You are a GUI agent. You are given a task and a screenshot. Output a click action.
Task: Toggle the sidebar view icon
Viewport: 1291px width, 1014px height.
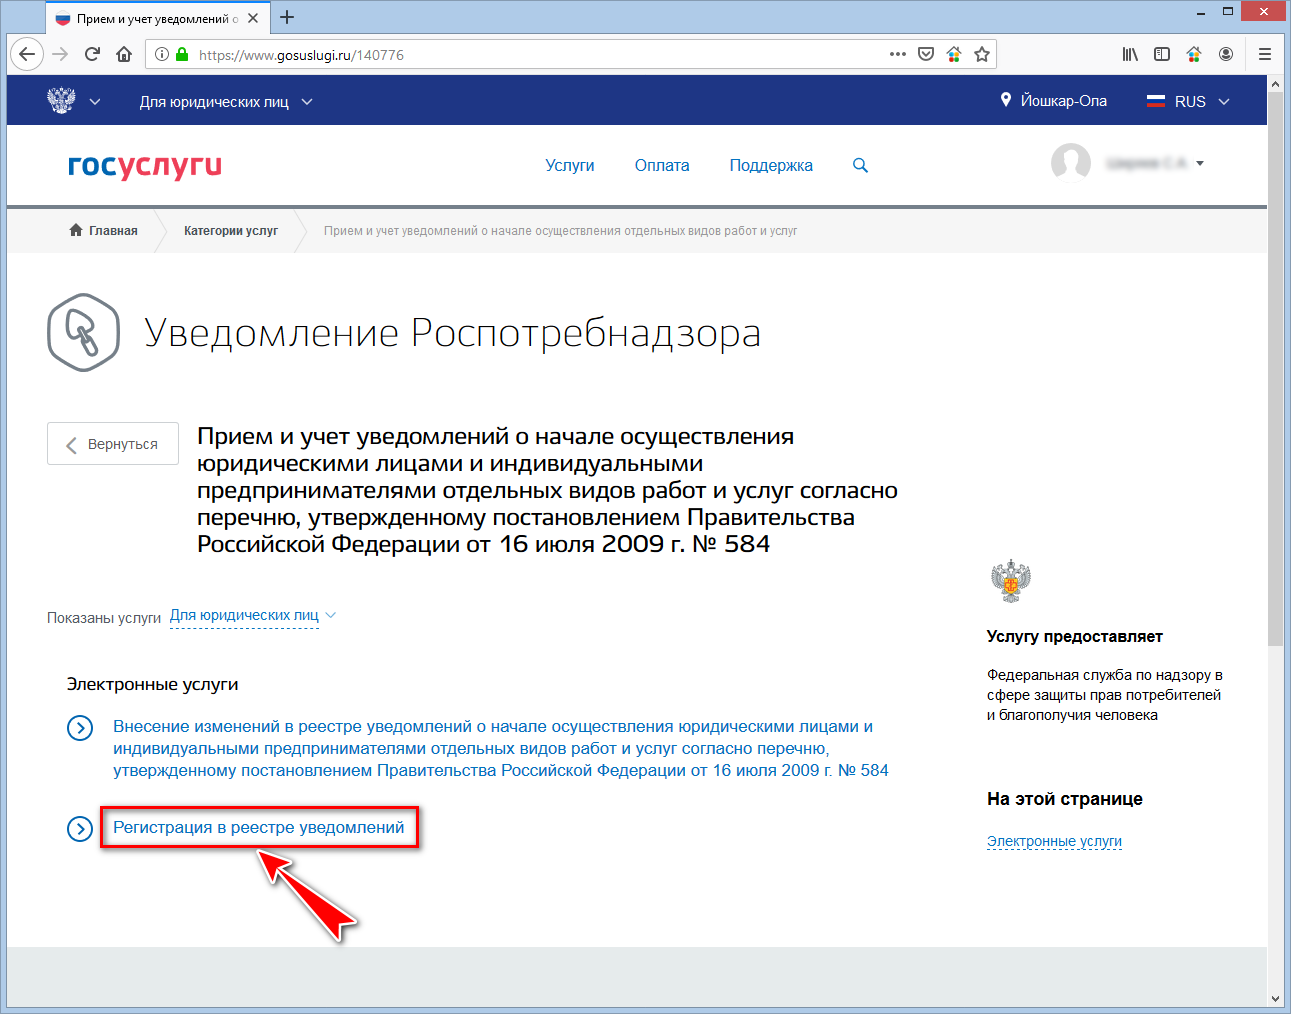pos(1162,54)
